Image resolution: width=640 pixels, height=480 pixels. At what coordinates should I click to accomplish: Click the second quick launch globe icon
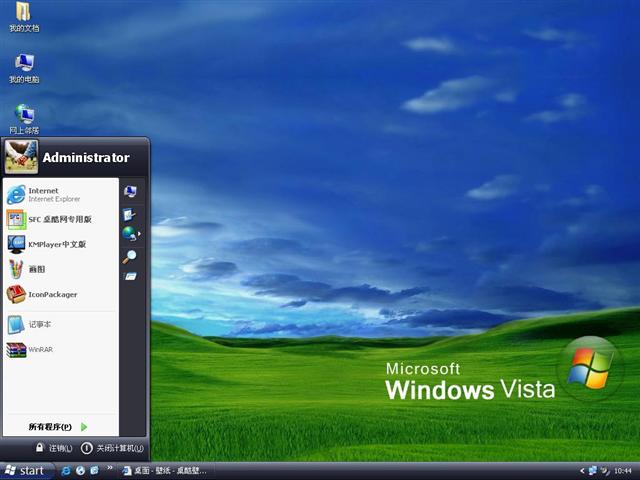[80, 471]
